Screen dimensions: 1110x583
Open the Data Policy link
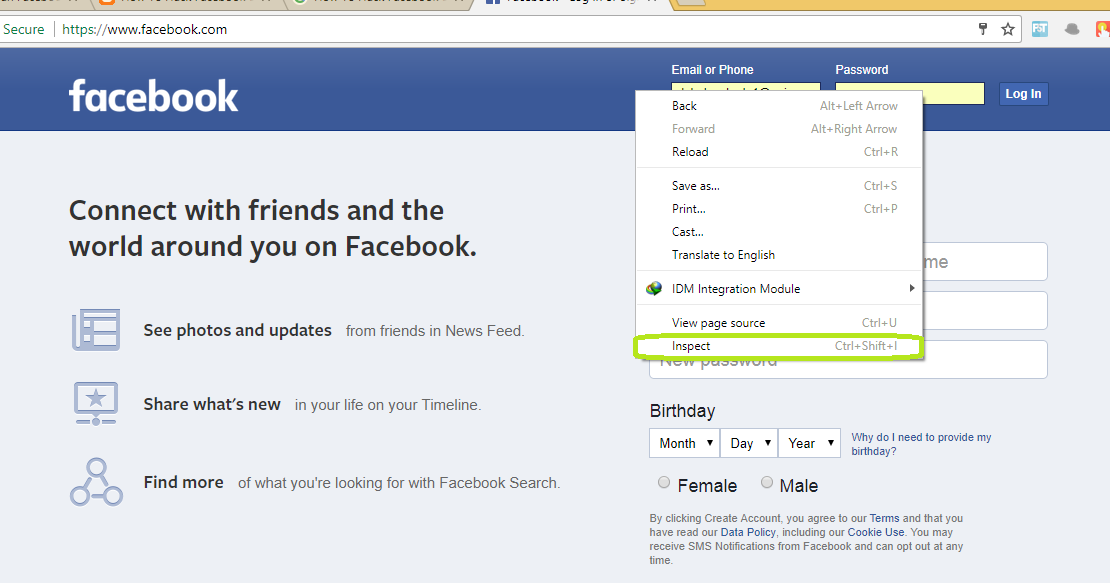click(748, 532)
